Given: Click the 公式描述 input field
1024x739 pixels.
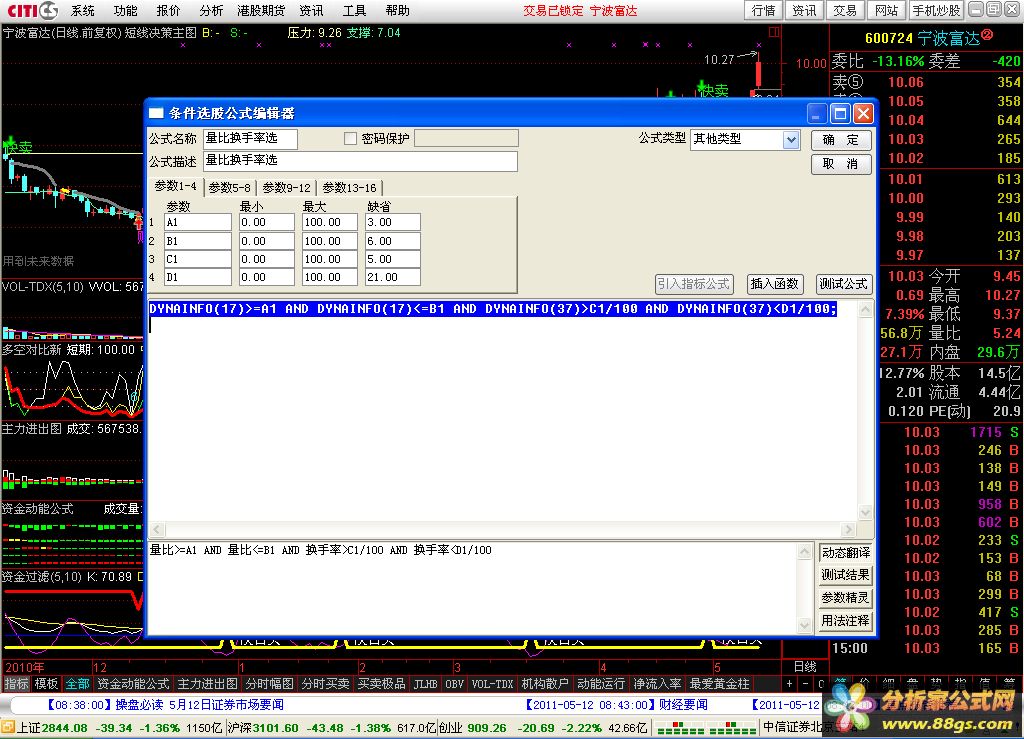Looking at the screenshot, I should [x=360, y=161].
